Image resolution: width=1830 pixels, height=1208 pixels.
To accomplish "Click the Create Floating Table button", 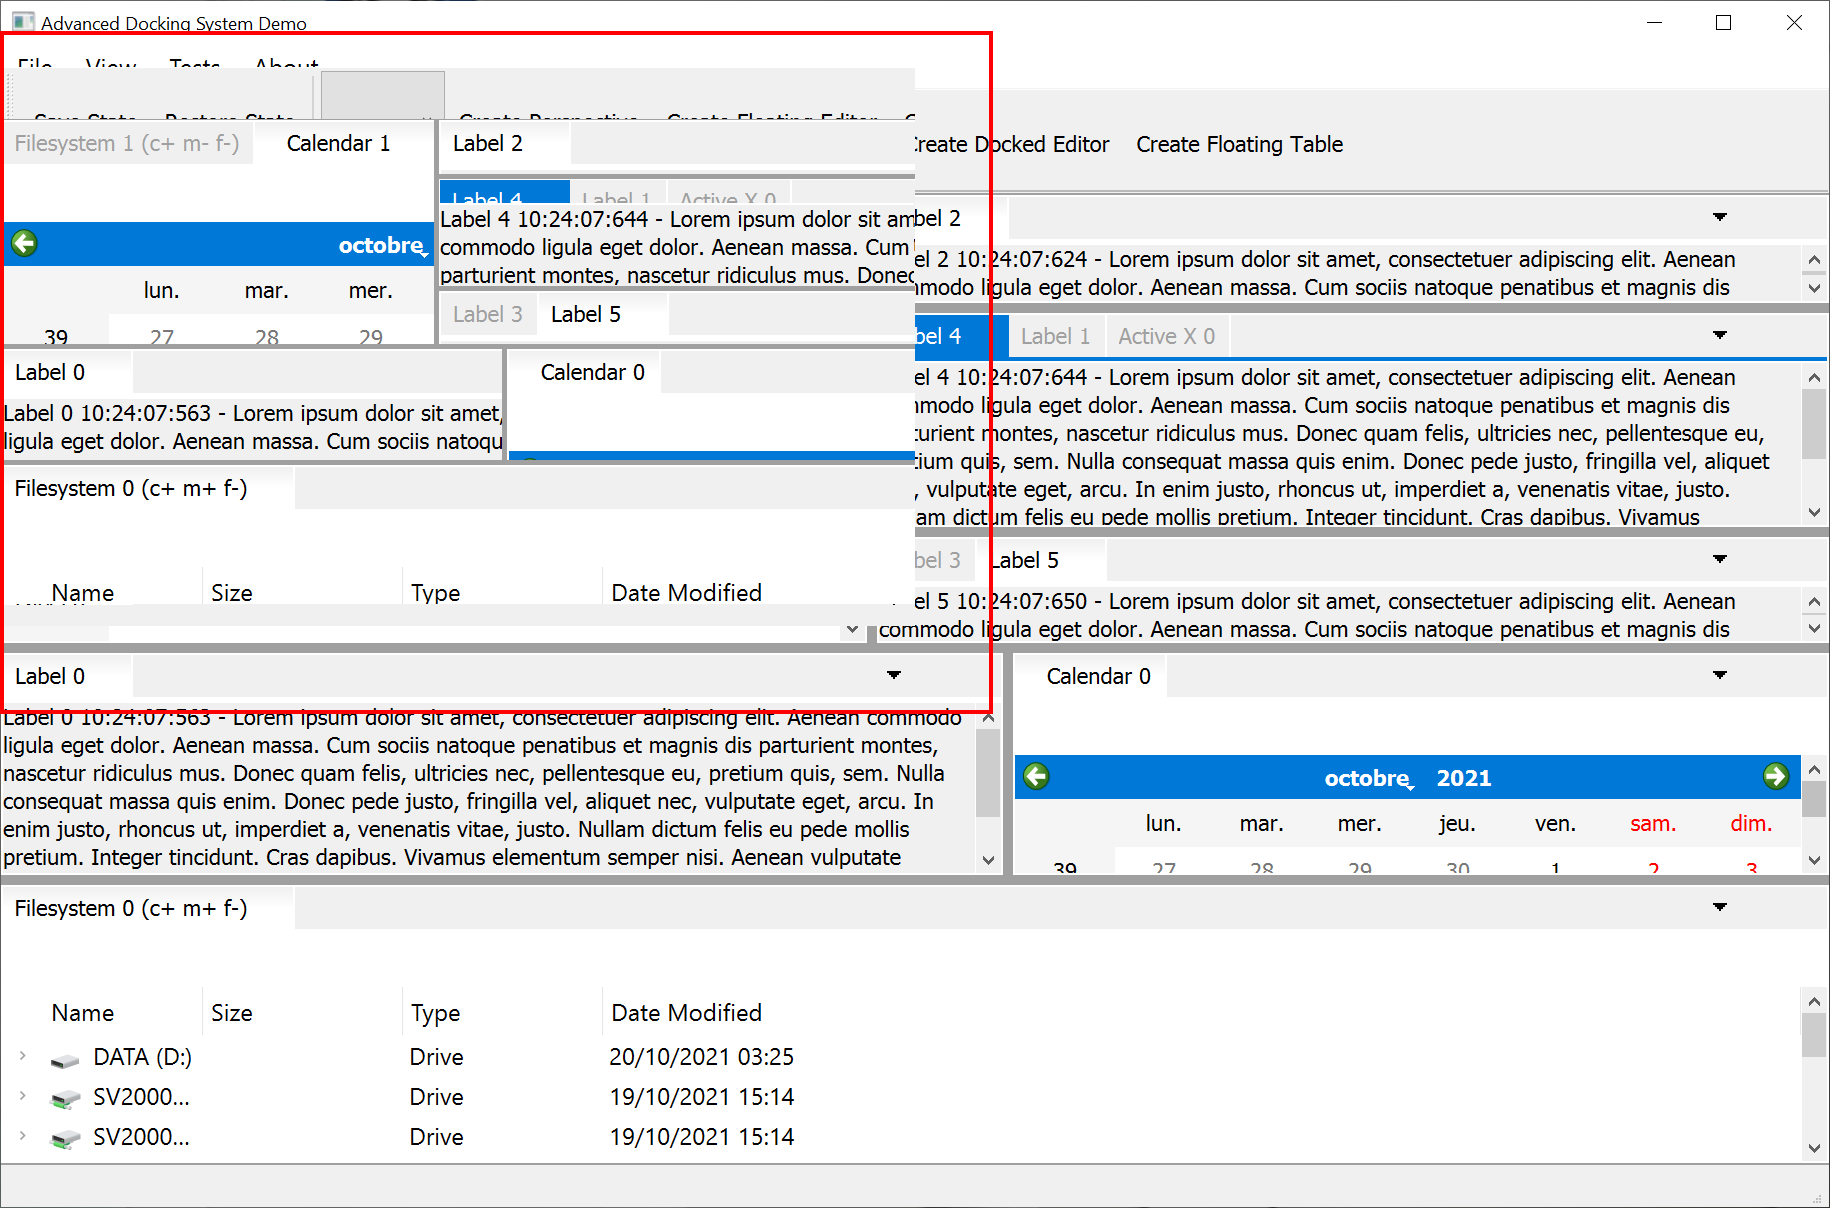I will [x=1239, y=144].
